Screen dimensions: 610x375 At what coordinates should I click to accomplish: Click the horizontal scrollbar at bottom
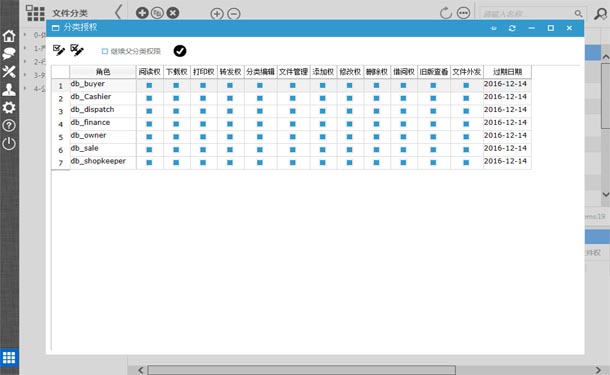pos(301,370)
